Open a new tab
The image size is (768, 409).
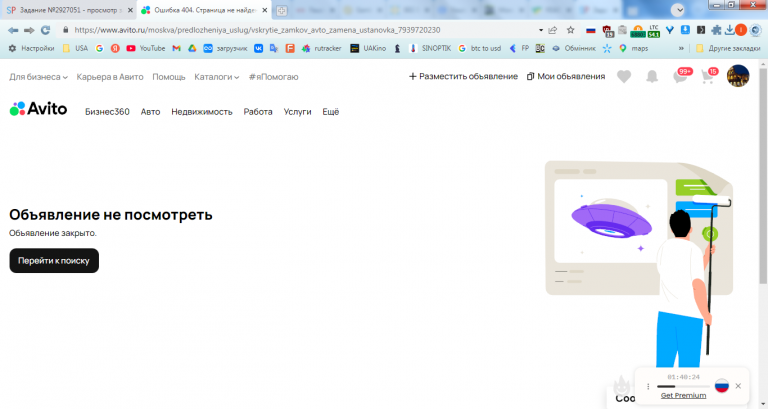point(282,10)
